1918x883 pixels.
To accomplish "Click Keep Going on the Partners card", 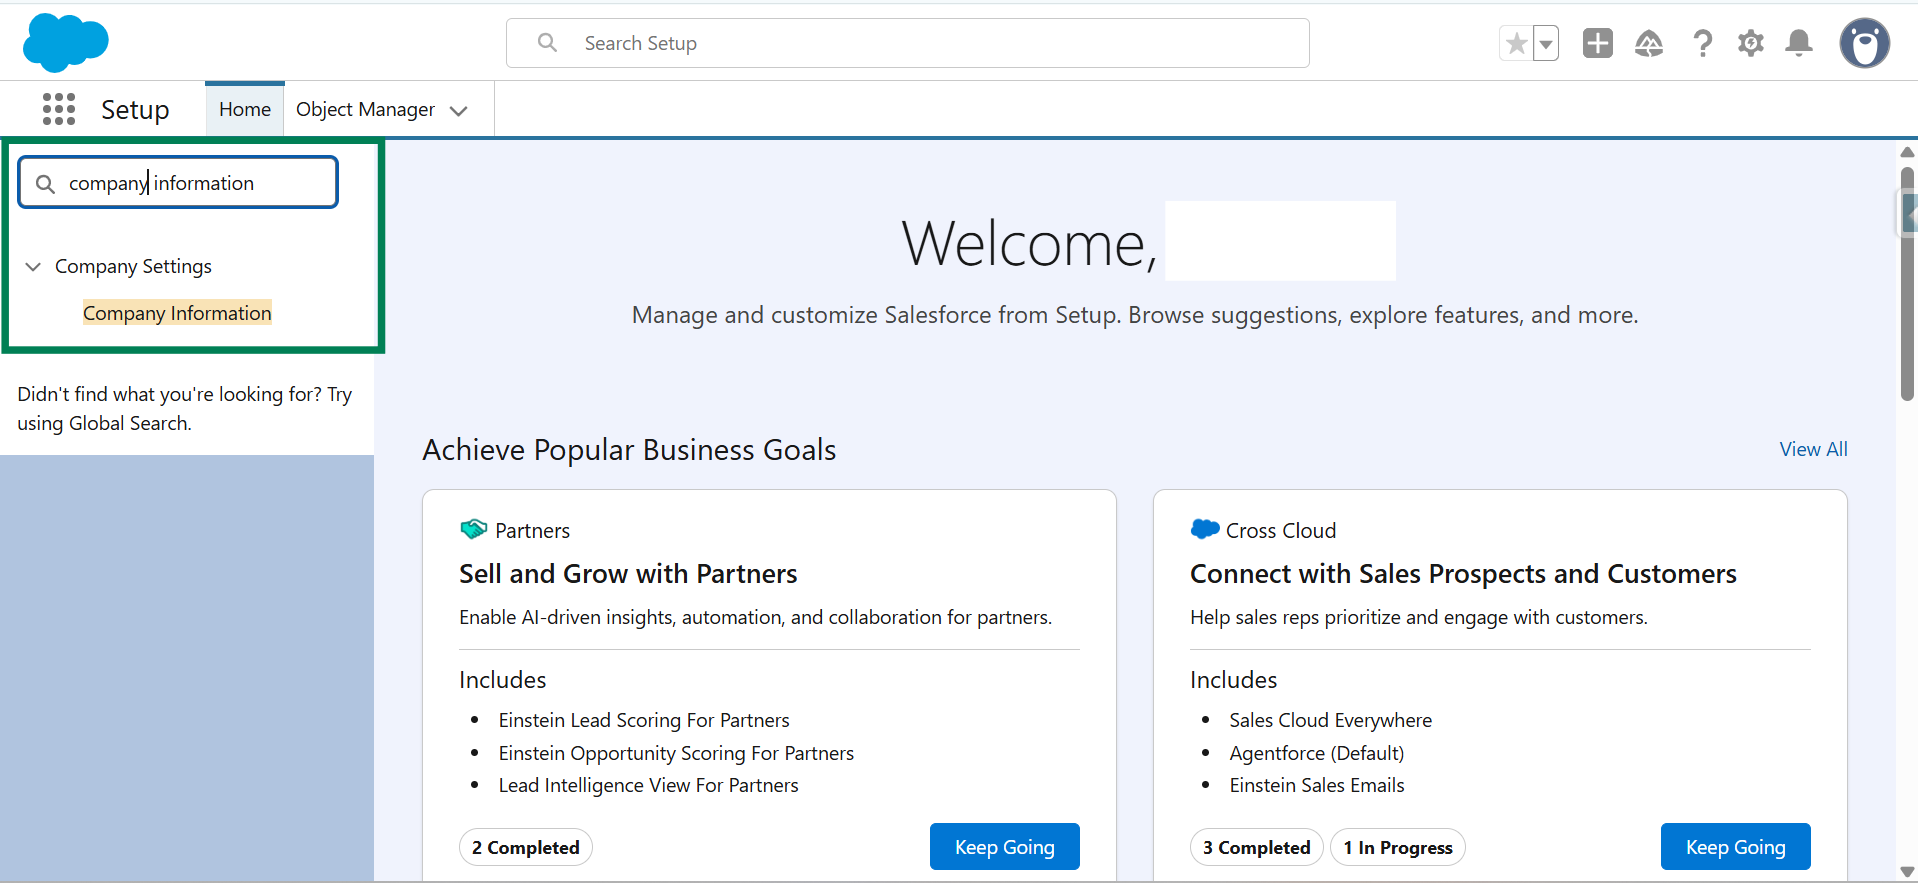I will (1004, 847).
